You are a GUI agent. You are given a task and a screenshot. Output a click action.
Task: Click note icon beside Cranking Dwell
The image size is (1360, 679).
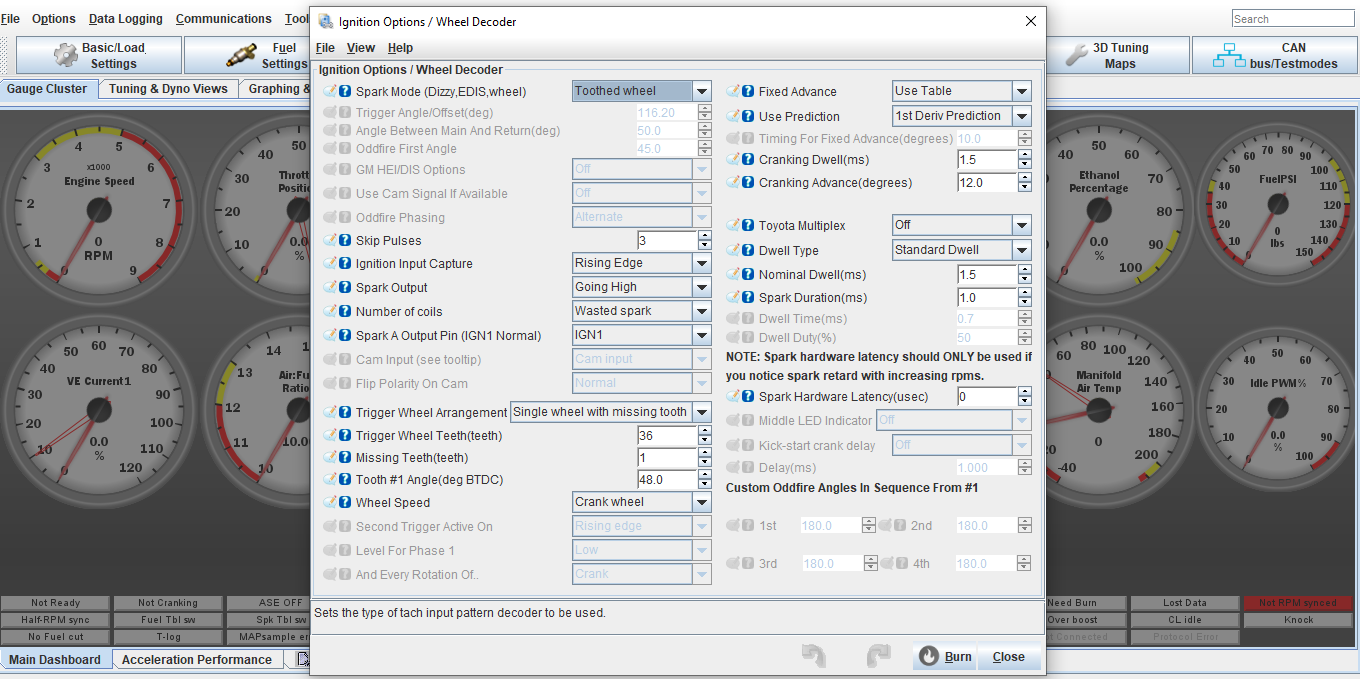point(733,160)
